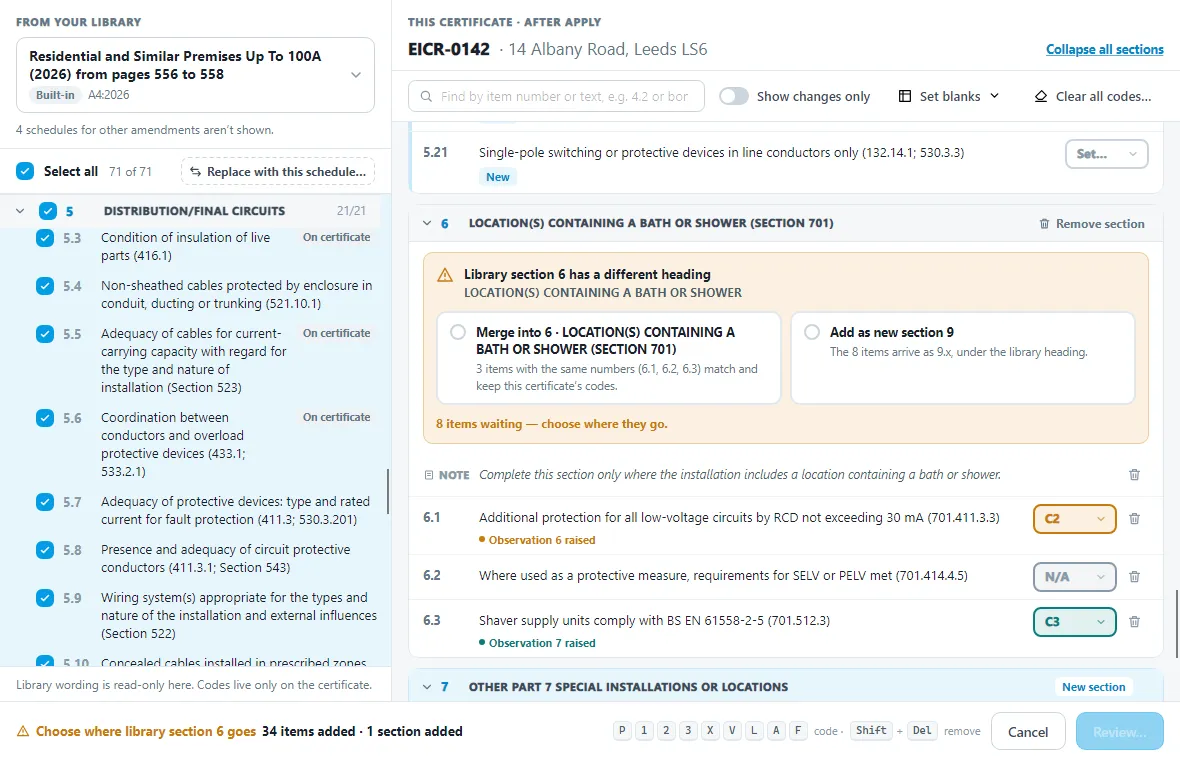Viewport: 1180px width, 760px height.
Task: Change the C2 code dropdown for 6.1
Action: point(1075,518)
